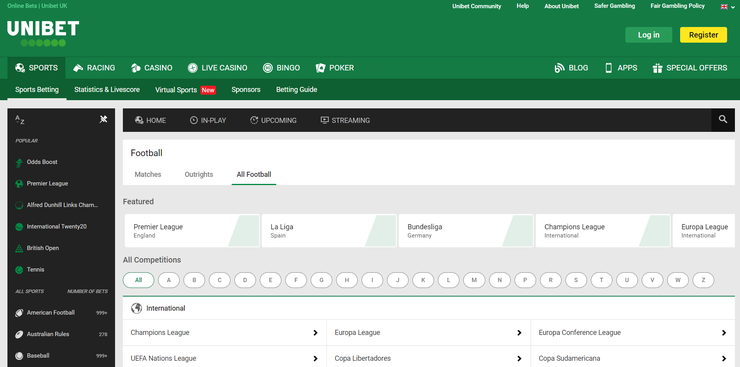The width and height of the screenshot is (740, 367).
Task: Open the Apps page
Action: tap(621, 68)
